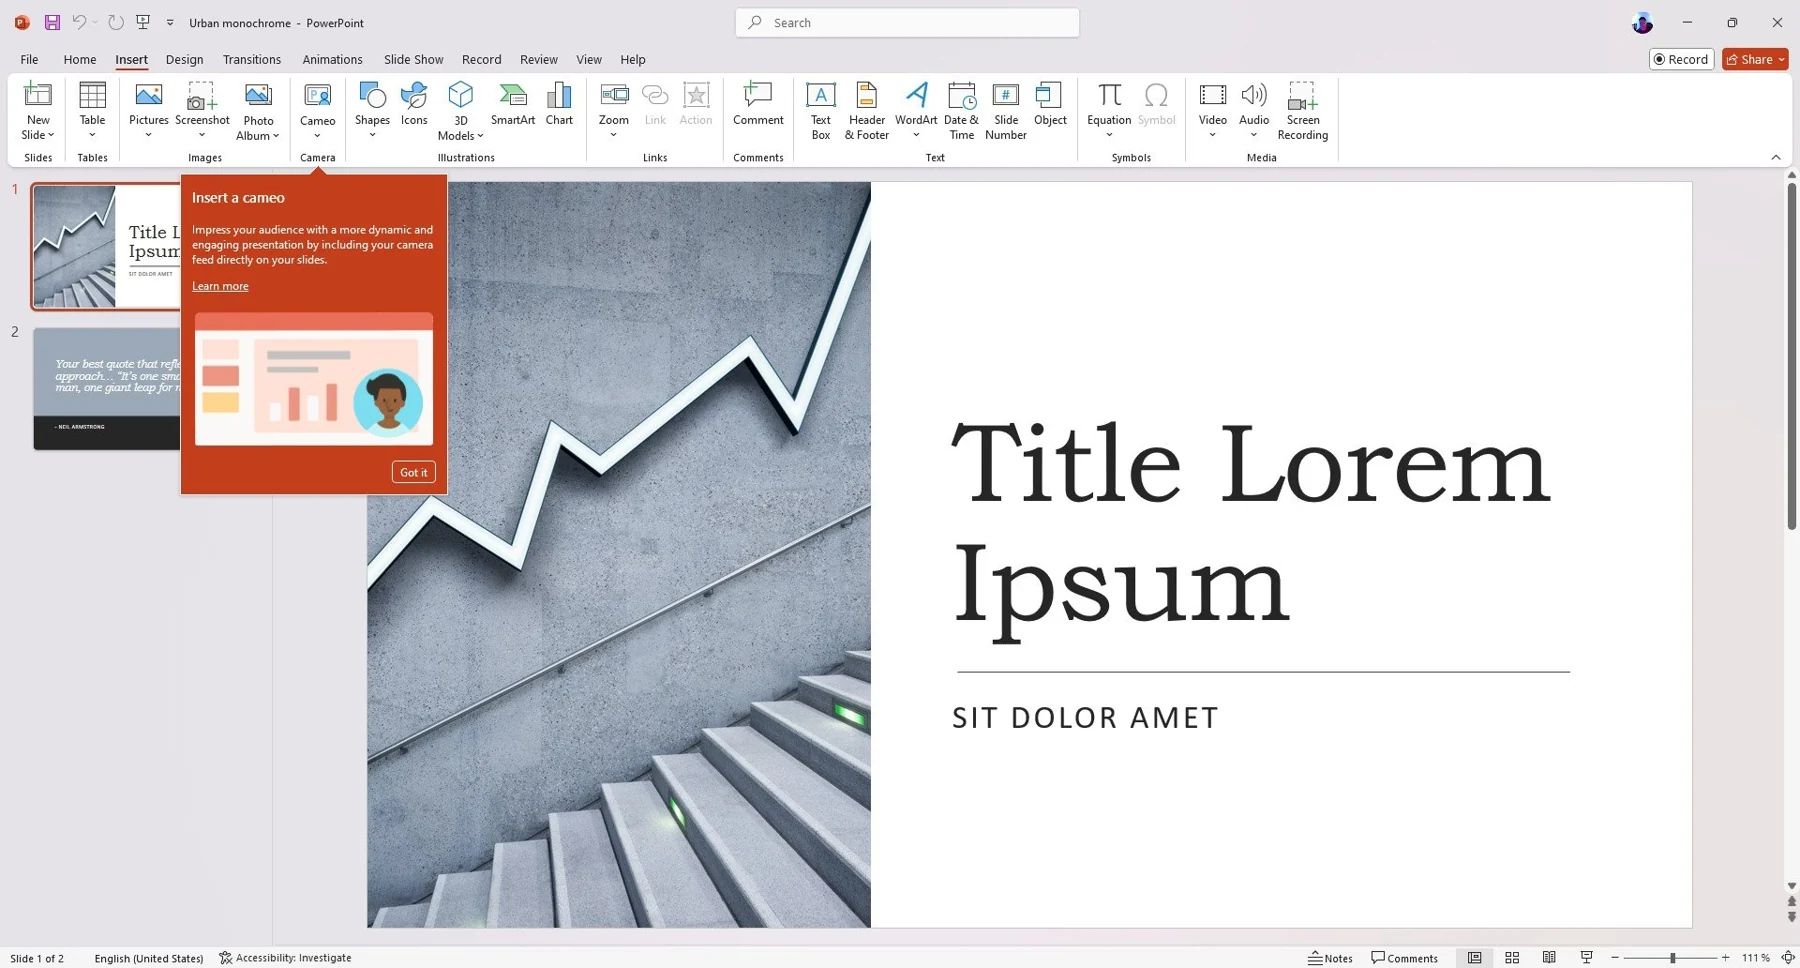Insert a Text Box
The width and height of the screenshot is (1800, 968).
coord(820,111)
